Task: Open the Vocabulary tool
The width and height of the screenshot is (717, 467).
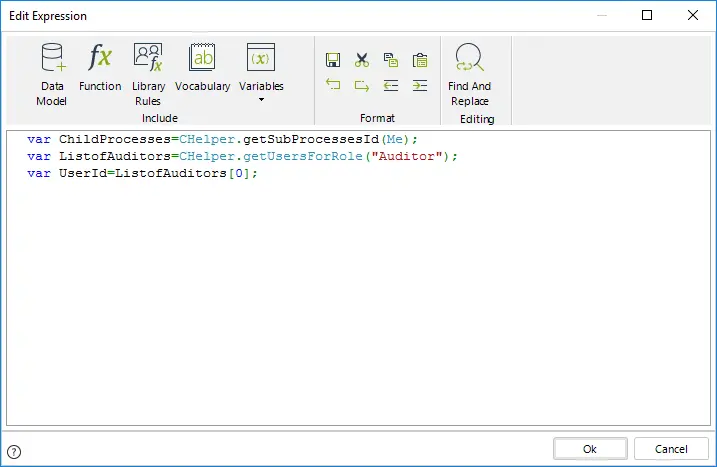Action: click(202, 67)
